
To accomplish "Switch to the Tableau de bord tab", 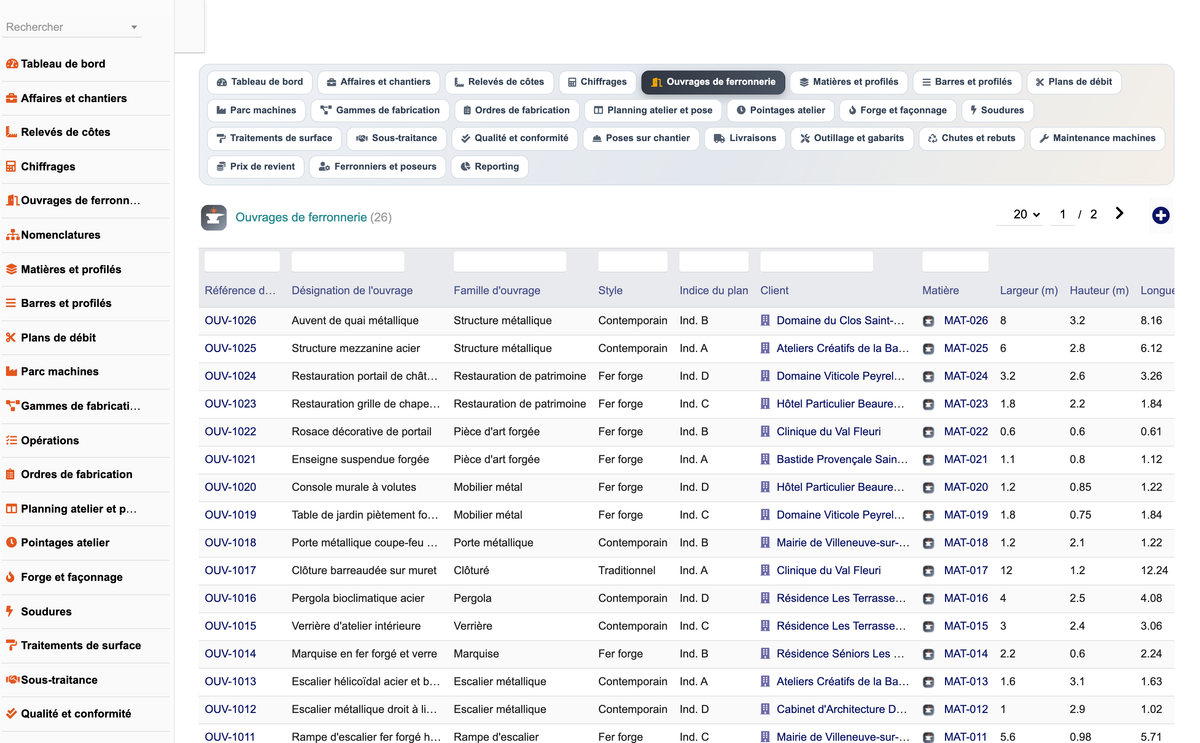I will coord(260,82).
